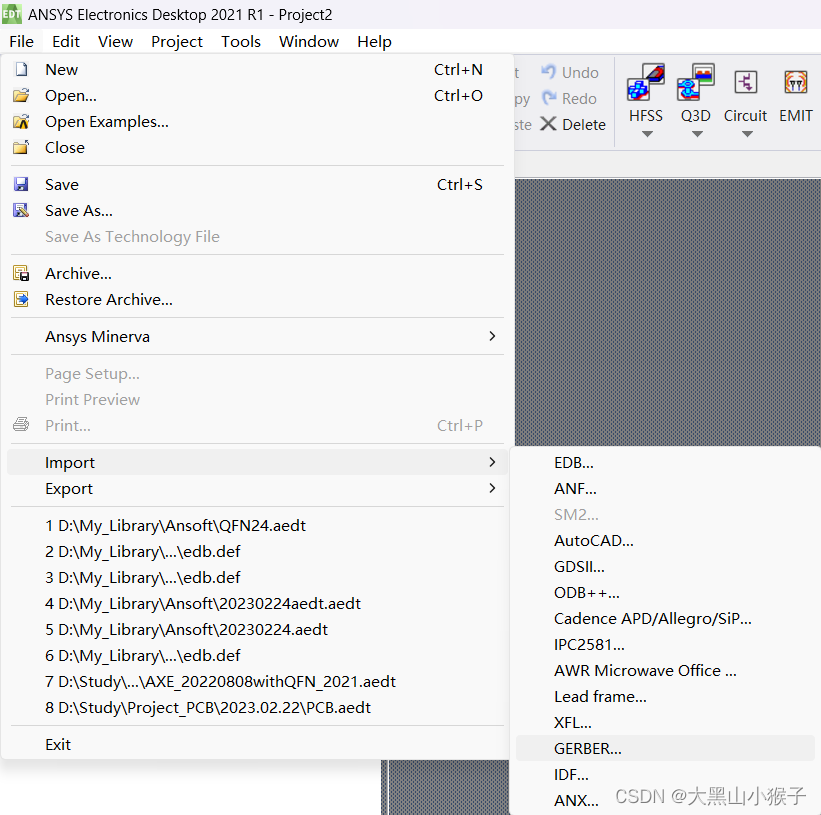Open recent file 5 20230224.aedt
821x815 pixels.
(x=257, y=629)
